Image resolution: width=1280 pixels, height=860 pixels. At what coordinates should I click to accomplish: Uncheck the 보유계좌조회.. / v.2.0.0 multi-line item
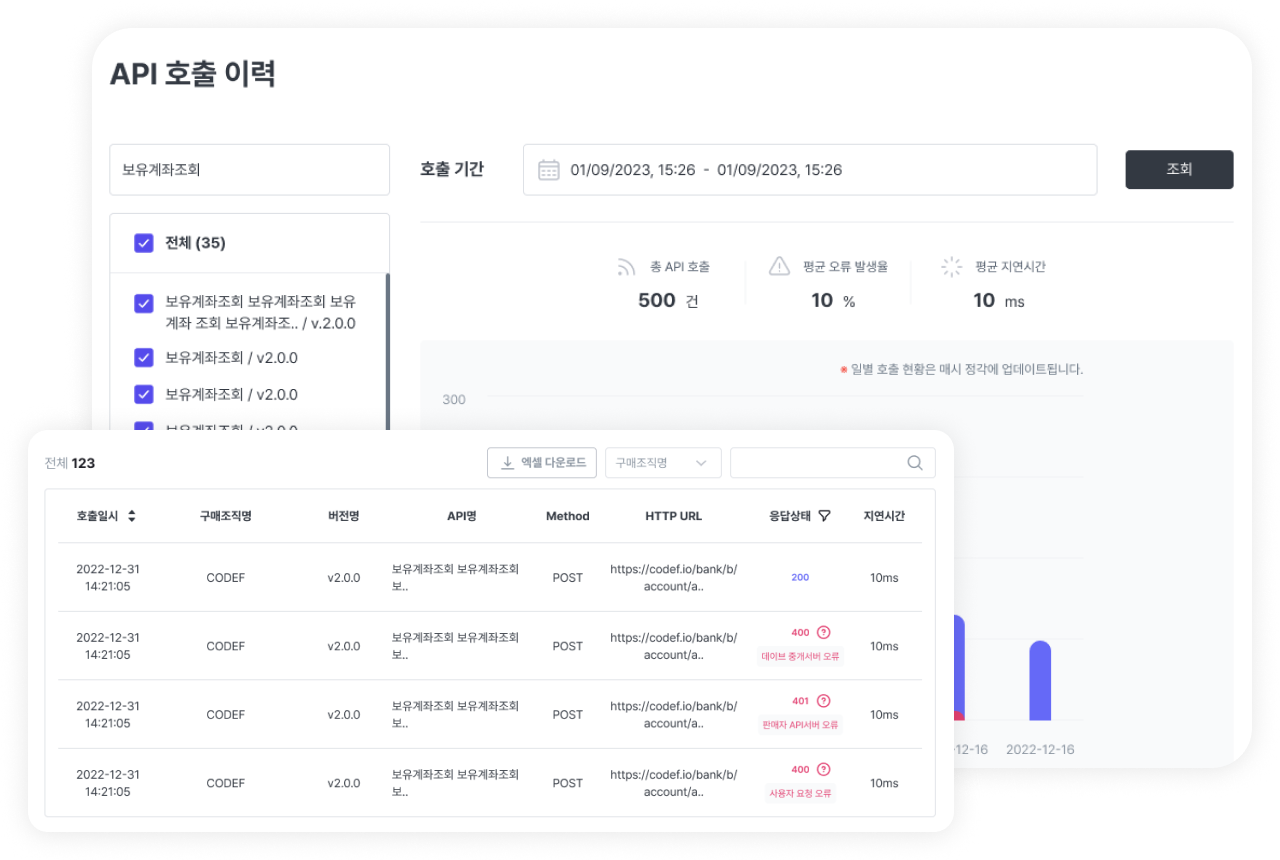click(144, 303)
